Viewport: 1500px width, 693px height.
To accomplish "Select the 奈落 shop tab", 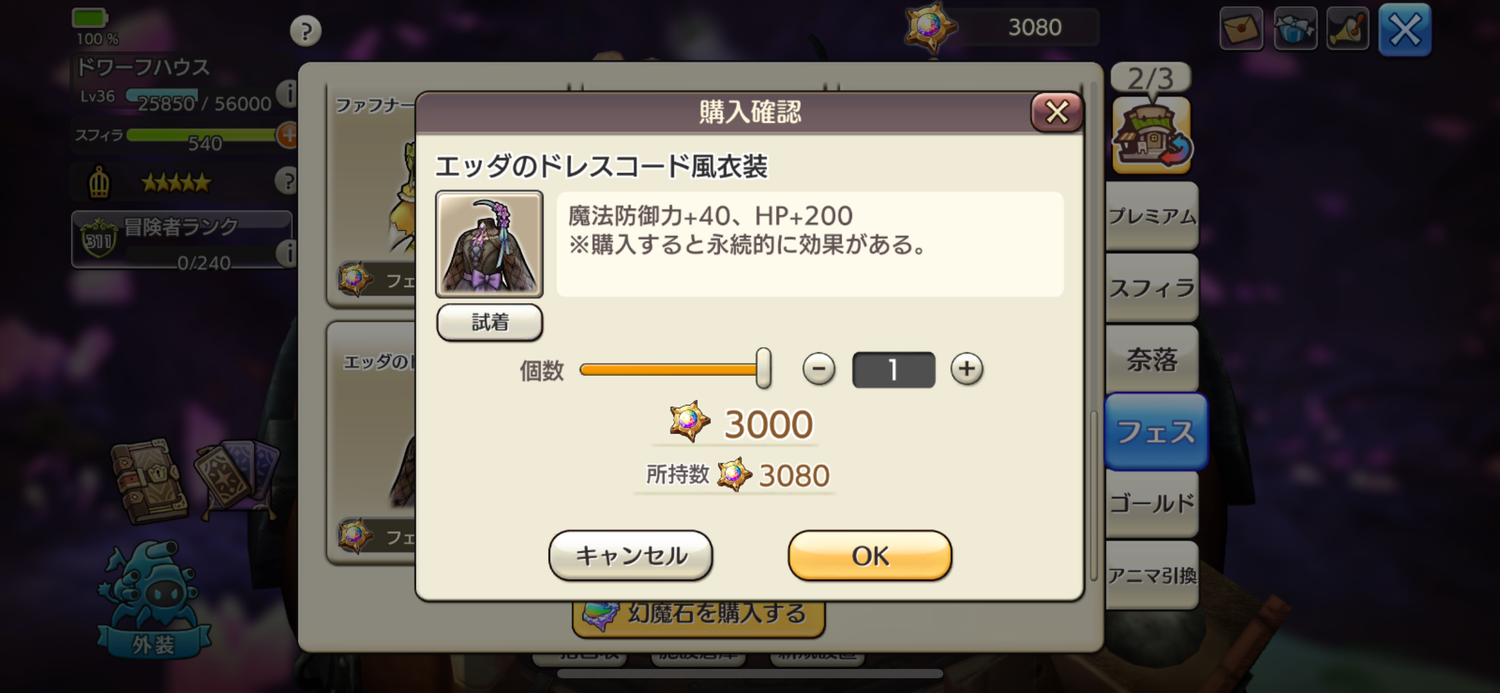I will coord(1152,359).
